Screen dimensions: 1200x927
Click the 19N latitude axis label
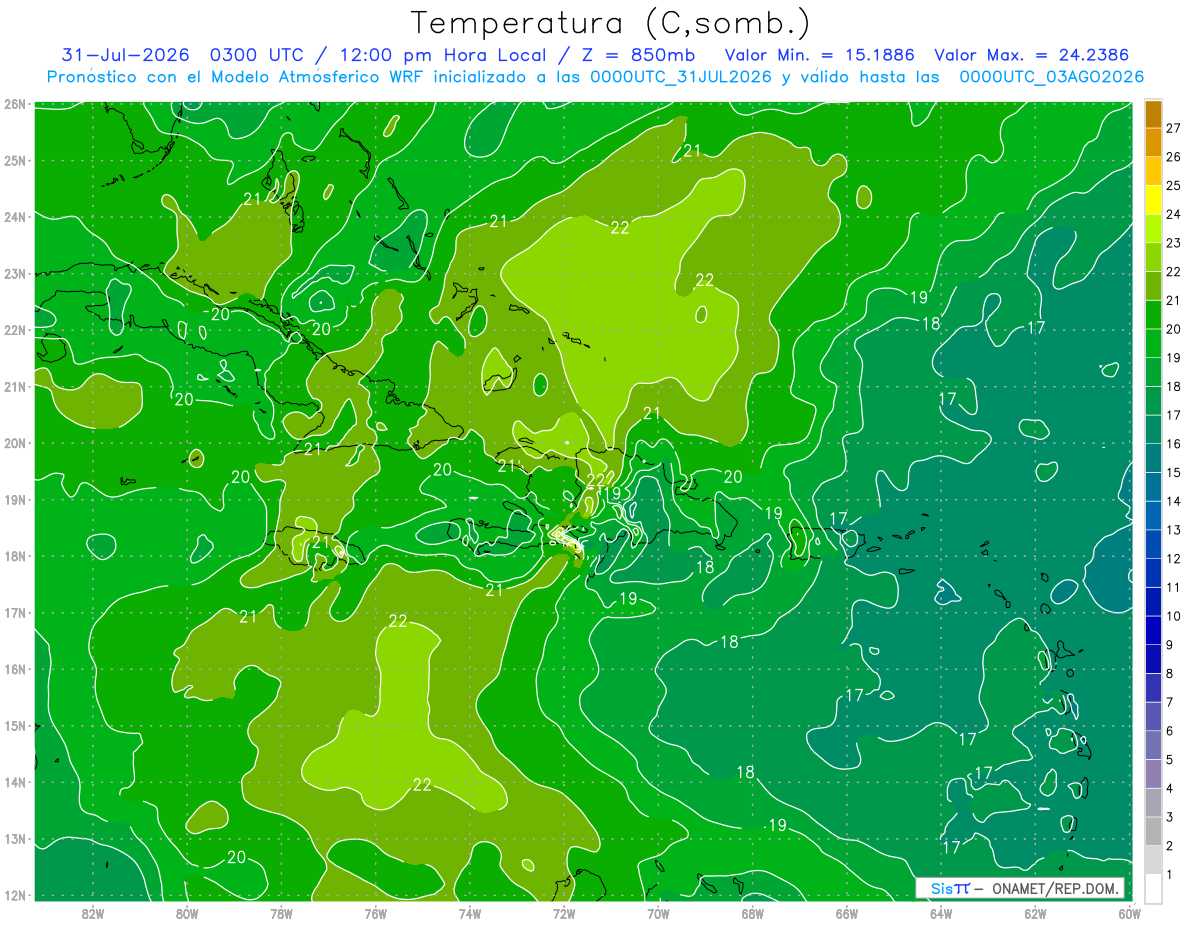15,499
